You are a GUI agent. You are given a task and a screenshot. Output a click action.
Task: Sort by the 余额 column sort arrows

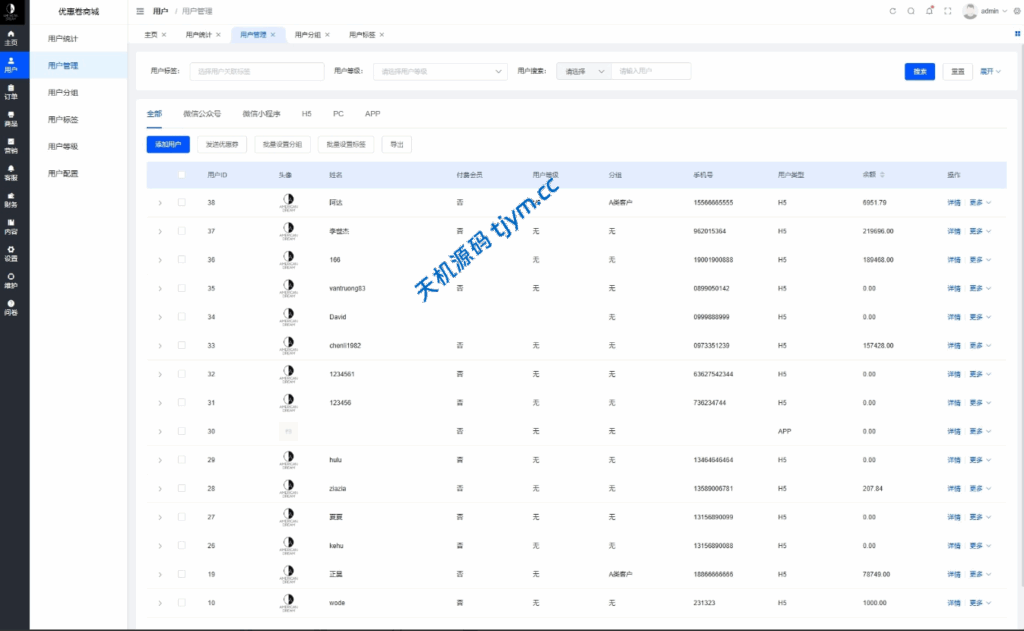coord(882,175)
